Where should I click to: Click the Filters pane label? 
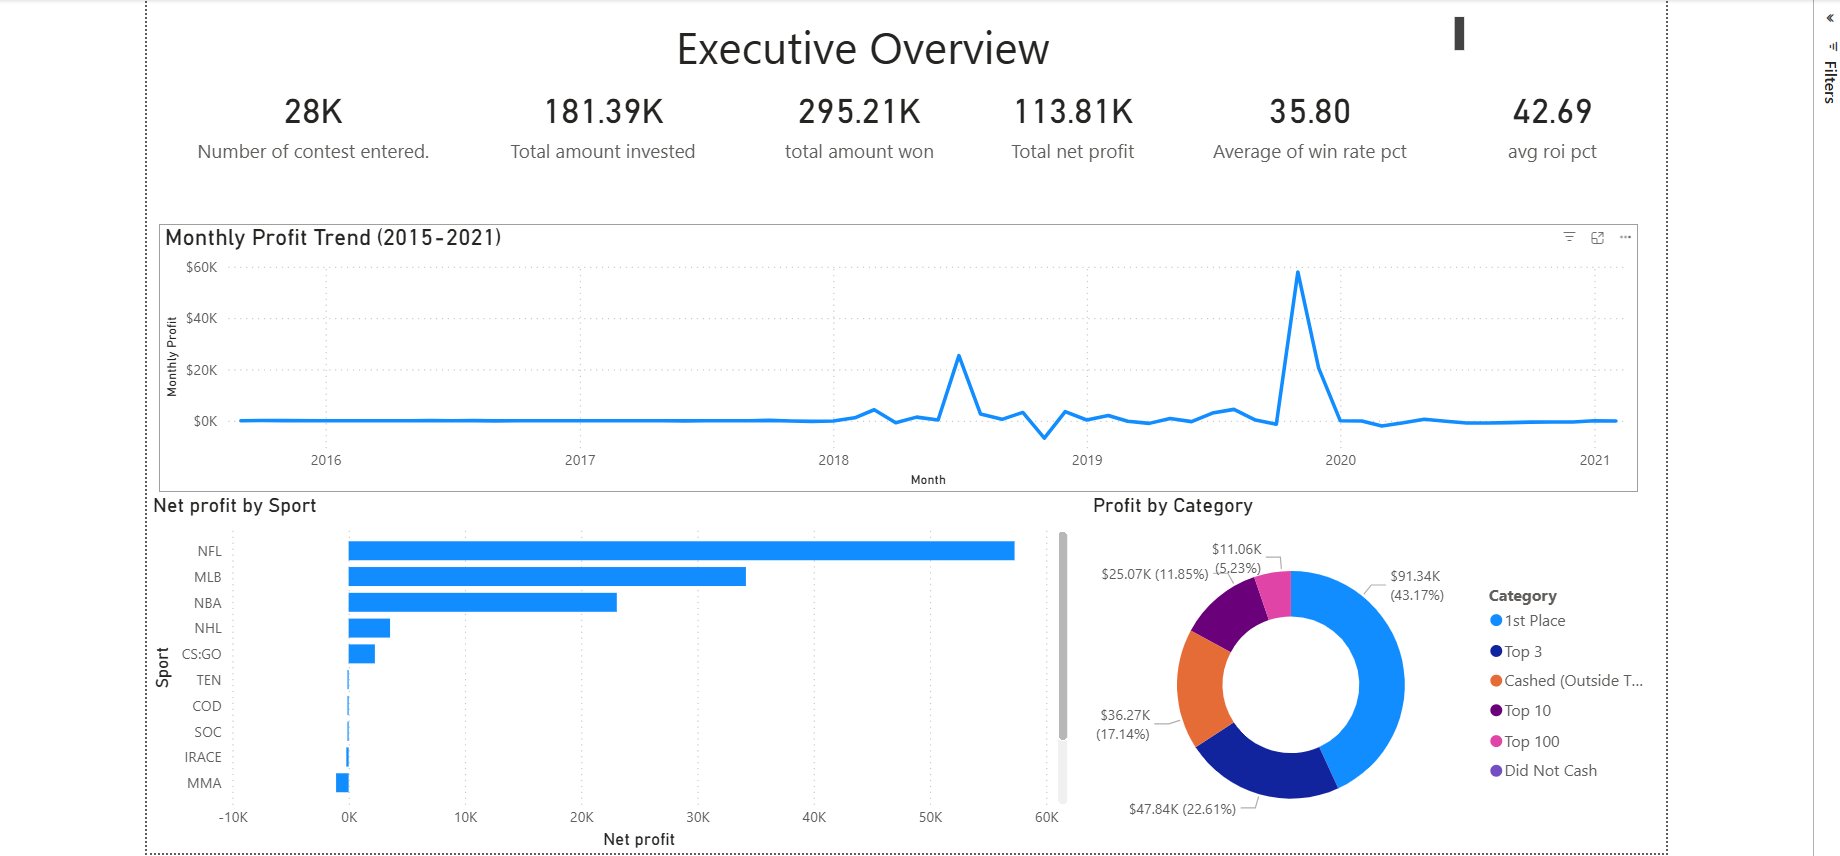point(1829,82)
